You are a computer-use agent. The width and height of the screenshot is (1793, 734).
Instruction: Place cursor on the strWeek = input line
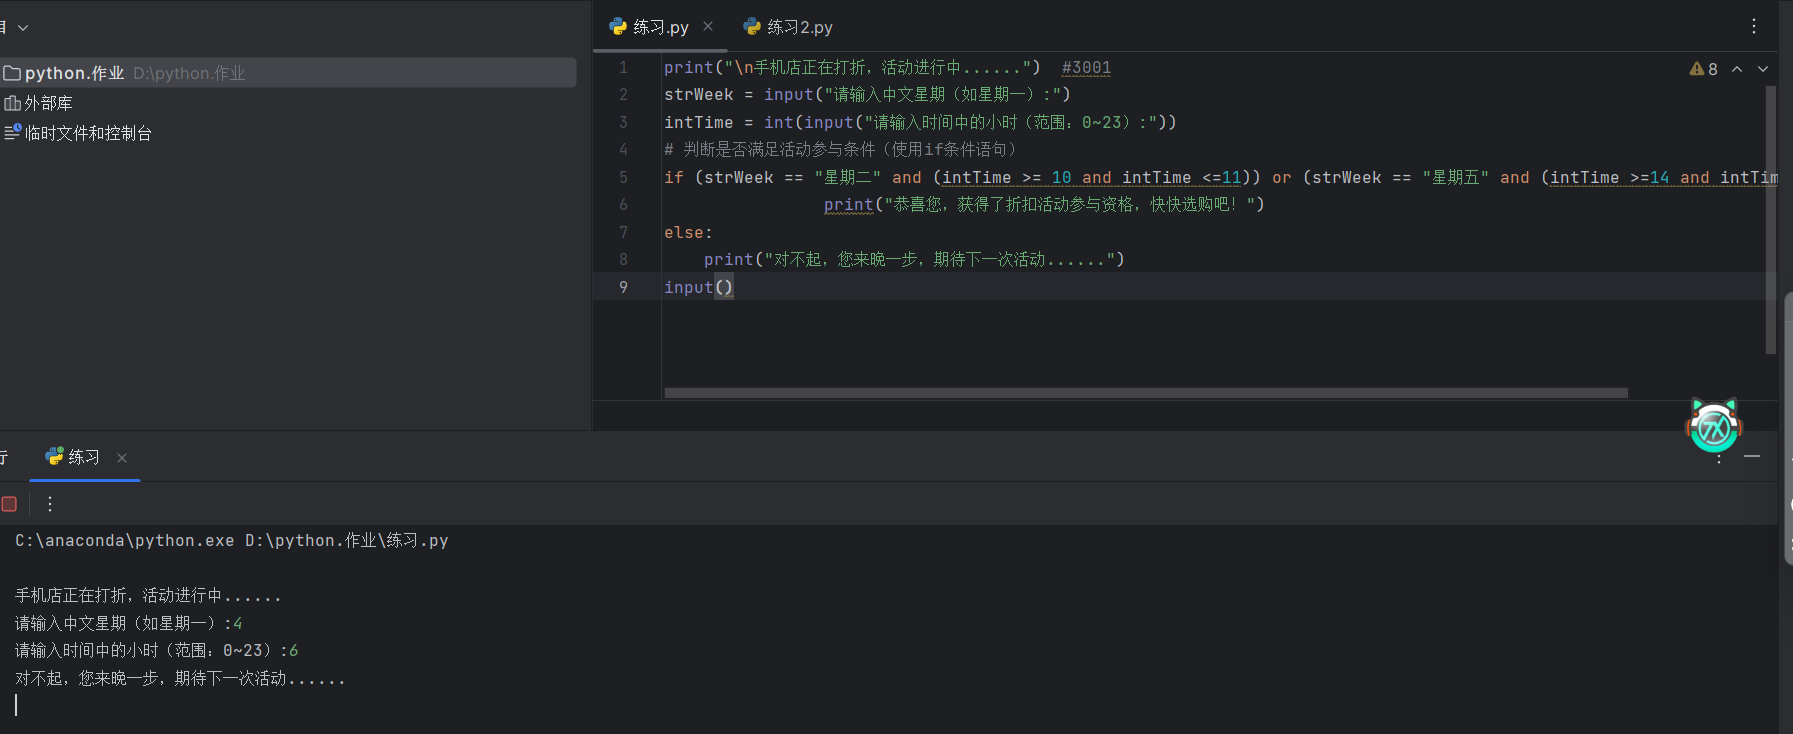(x=867, y=95)
